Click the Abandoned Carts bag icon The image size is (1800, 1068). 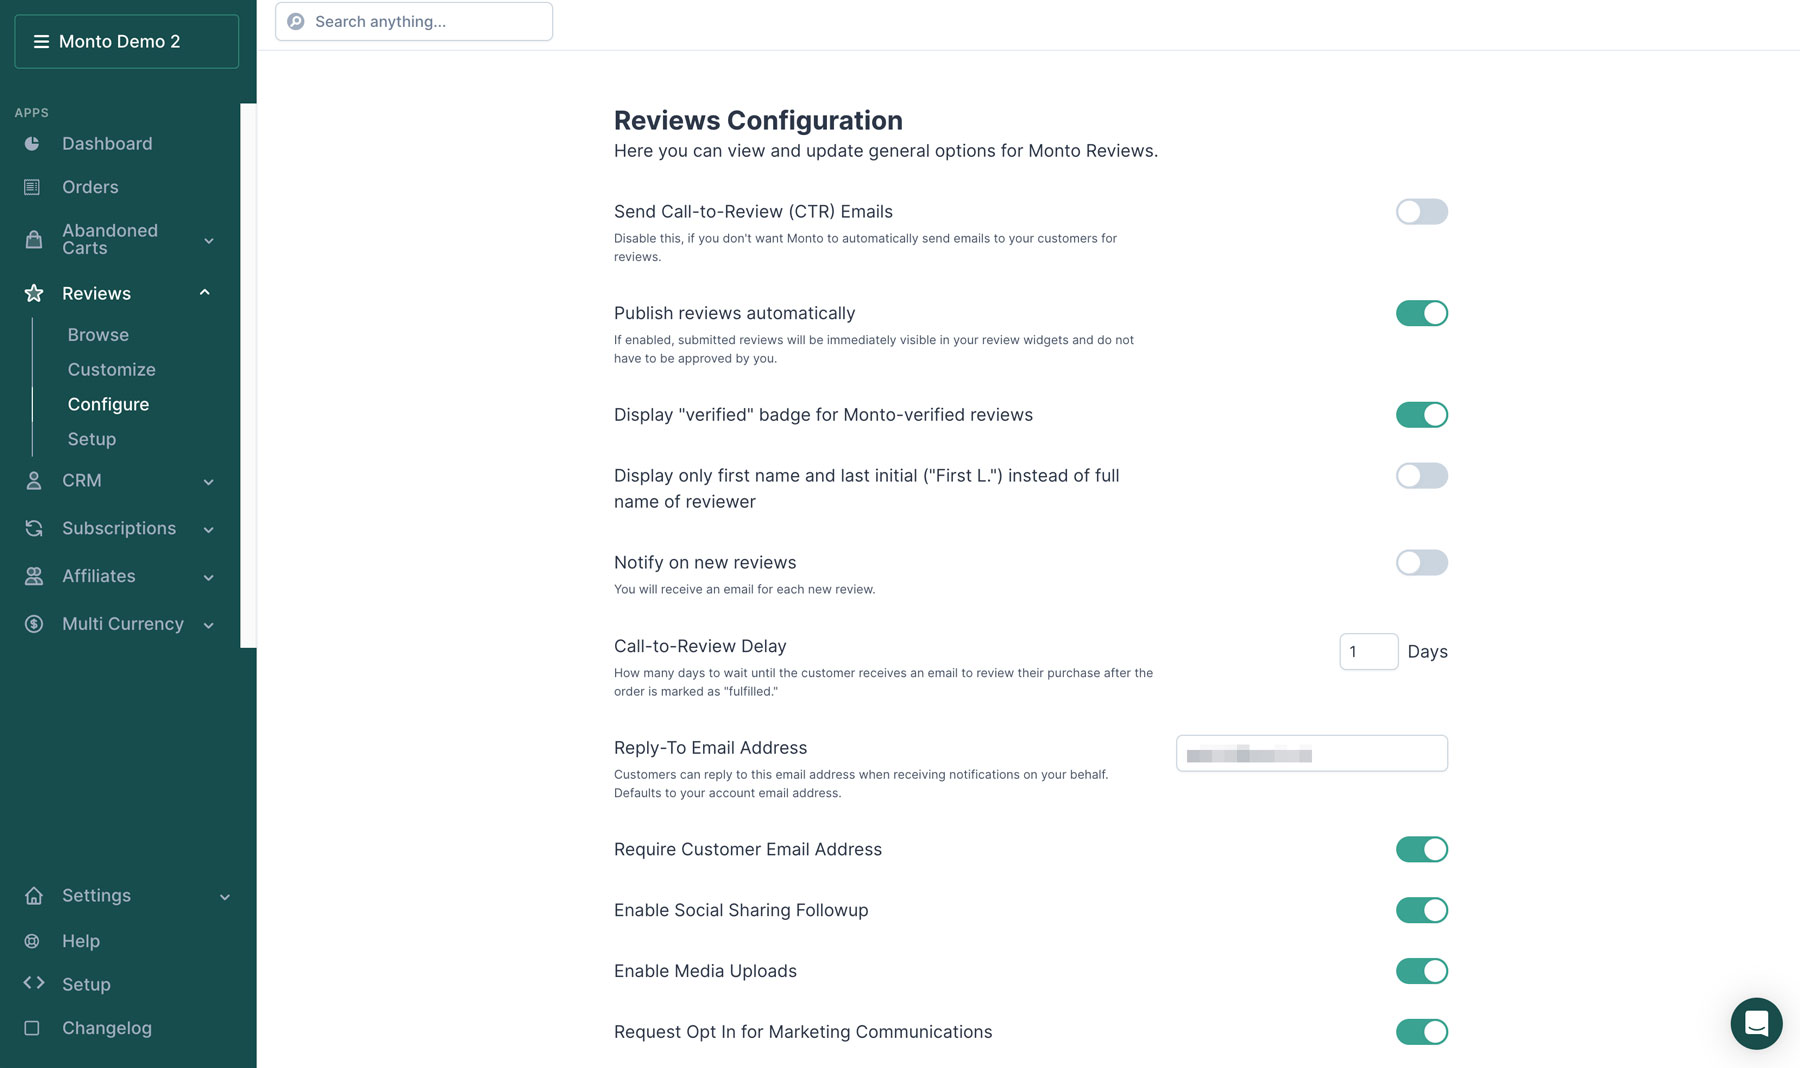(33, 240)
